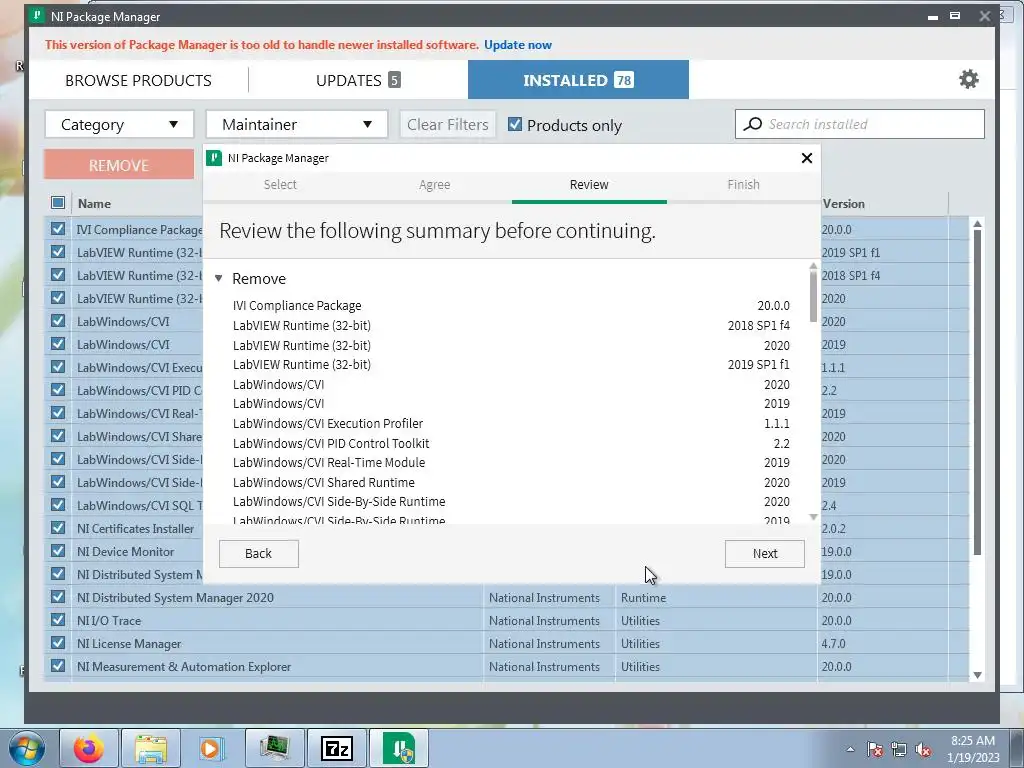Select the Installed tab
The height and width of the screenshot is (768, 1024).
(x=578, y=80)
